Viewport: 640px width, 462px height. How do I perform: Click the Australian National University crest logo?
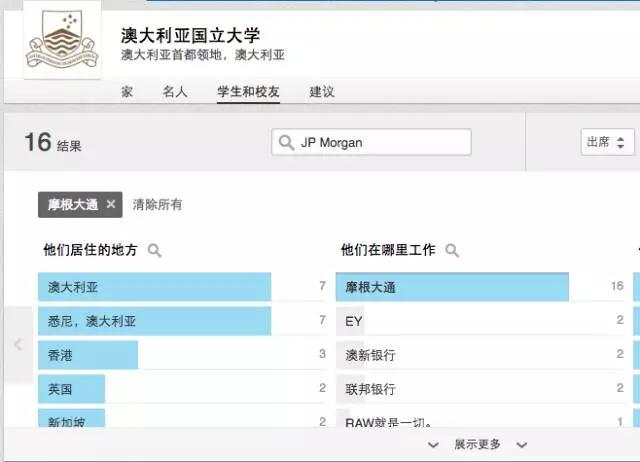point(62,45)
